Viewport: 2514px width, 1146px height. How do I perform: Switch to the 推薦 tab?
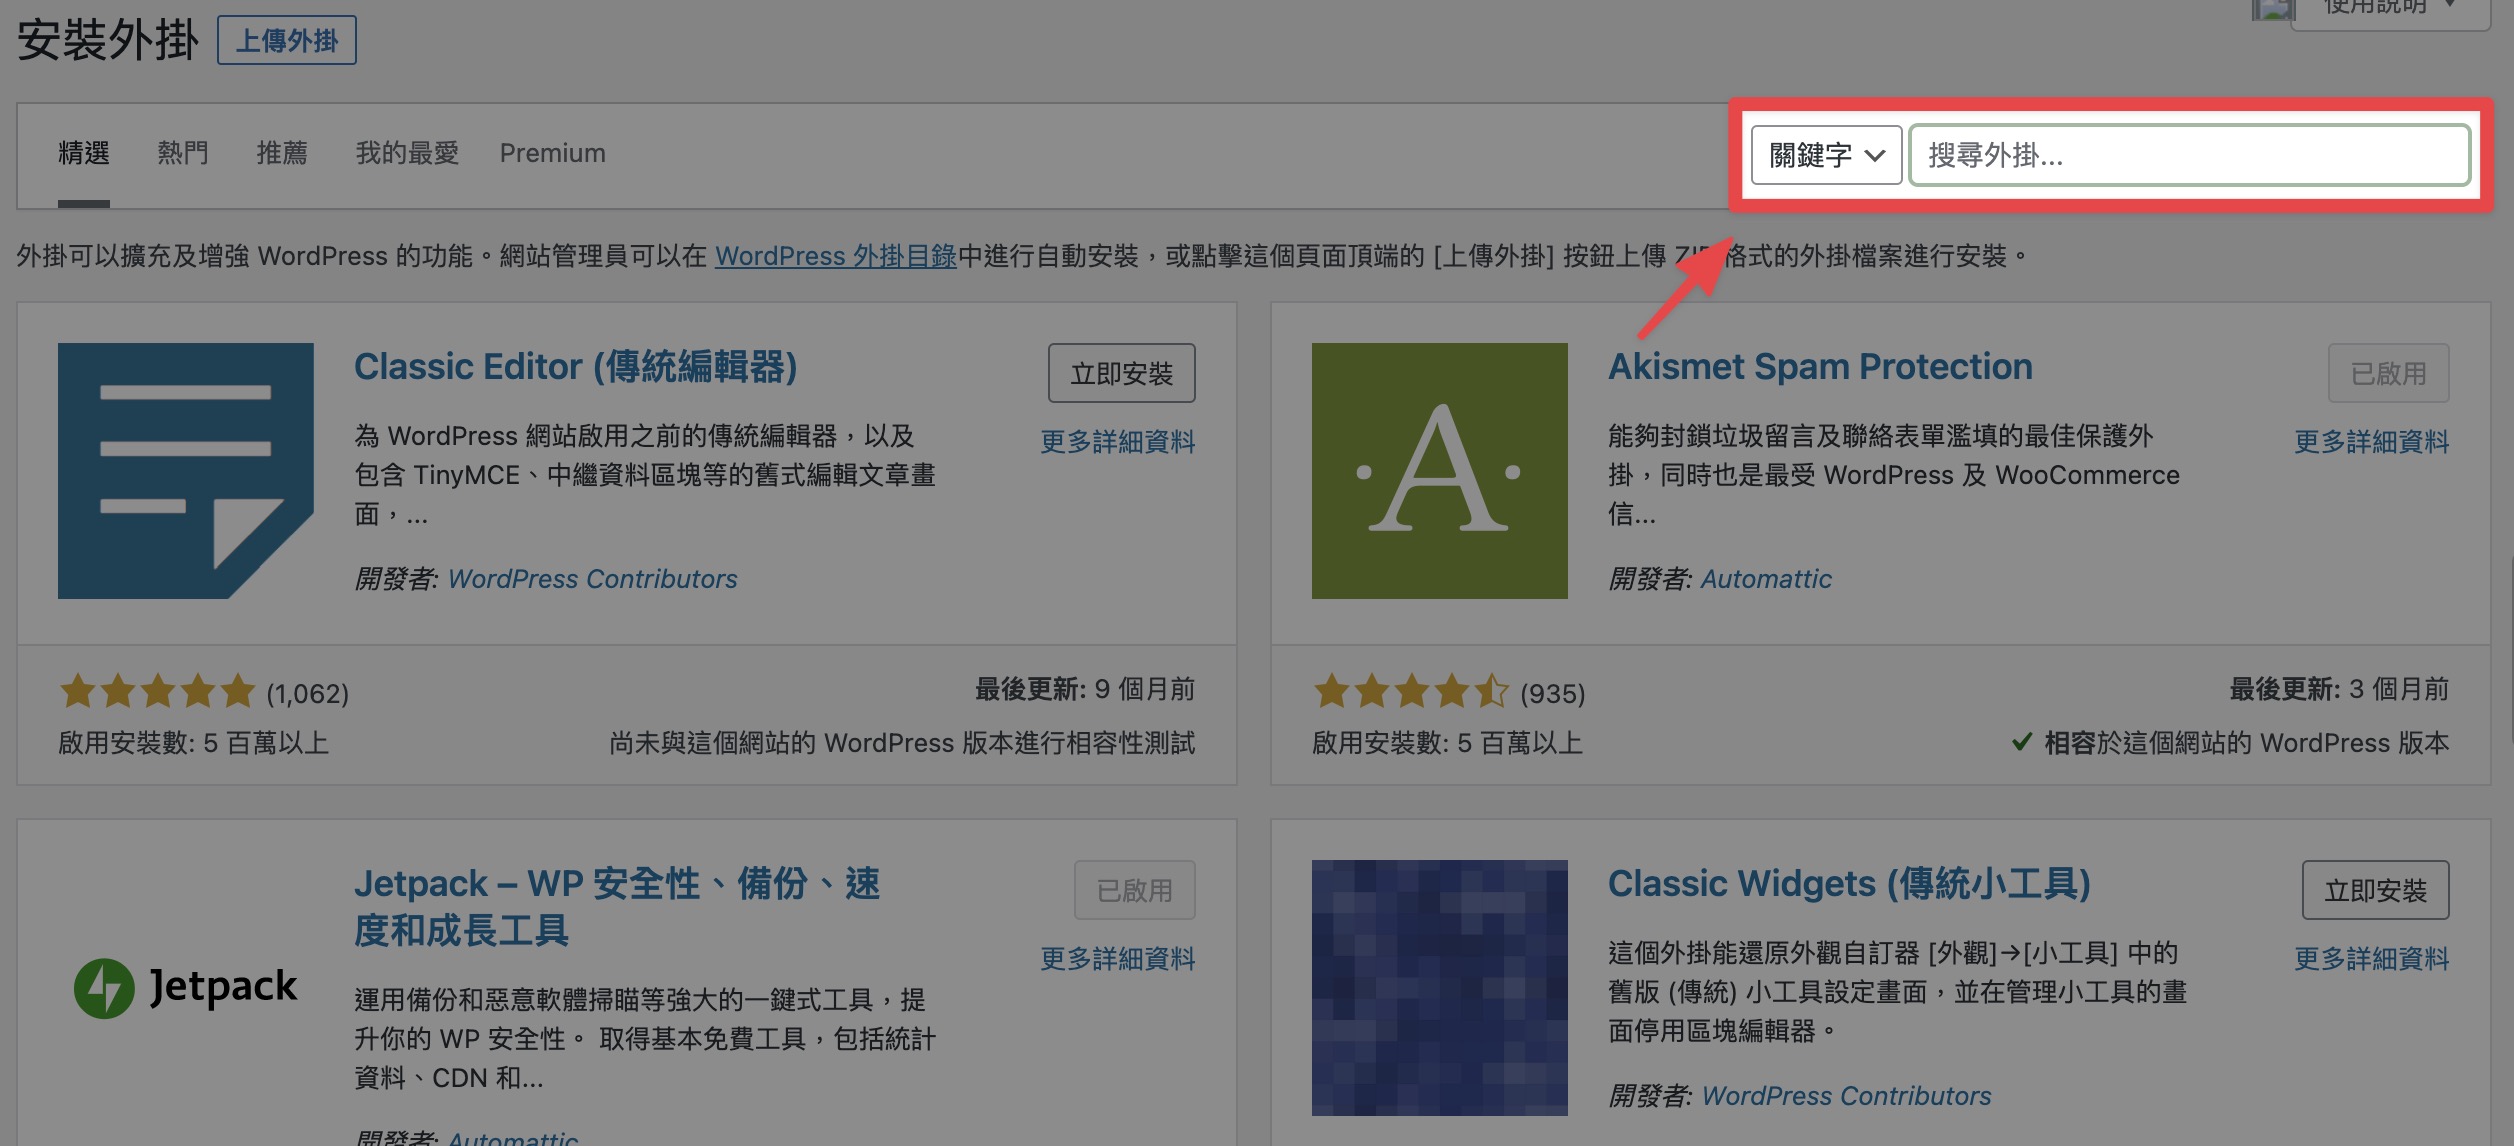tap(282, 153)
